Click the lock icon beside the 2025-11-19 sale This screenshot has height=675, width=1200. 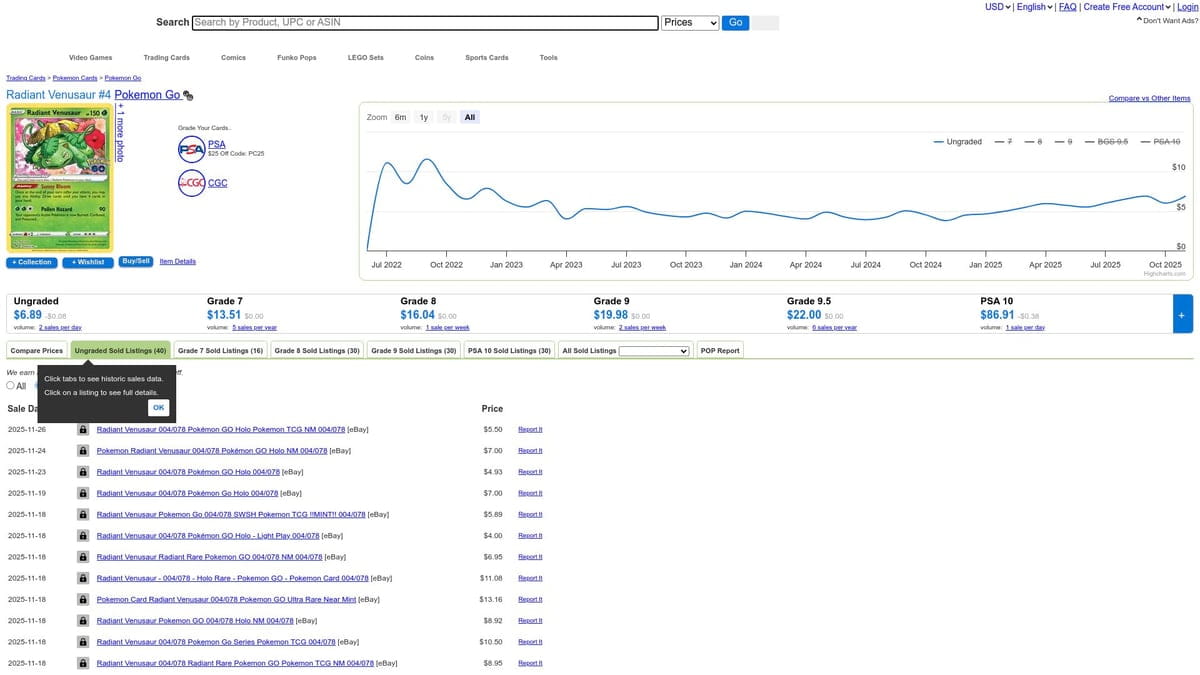pyautogui.click(x=83, y=493)
